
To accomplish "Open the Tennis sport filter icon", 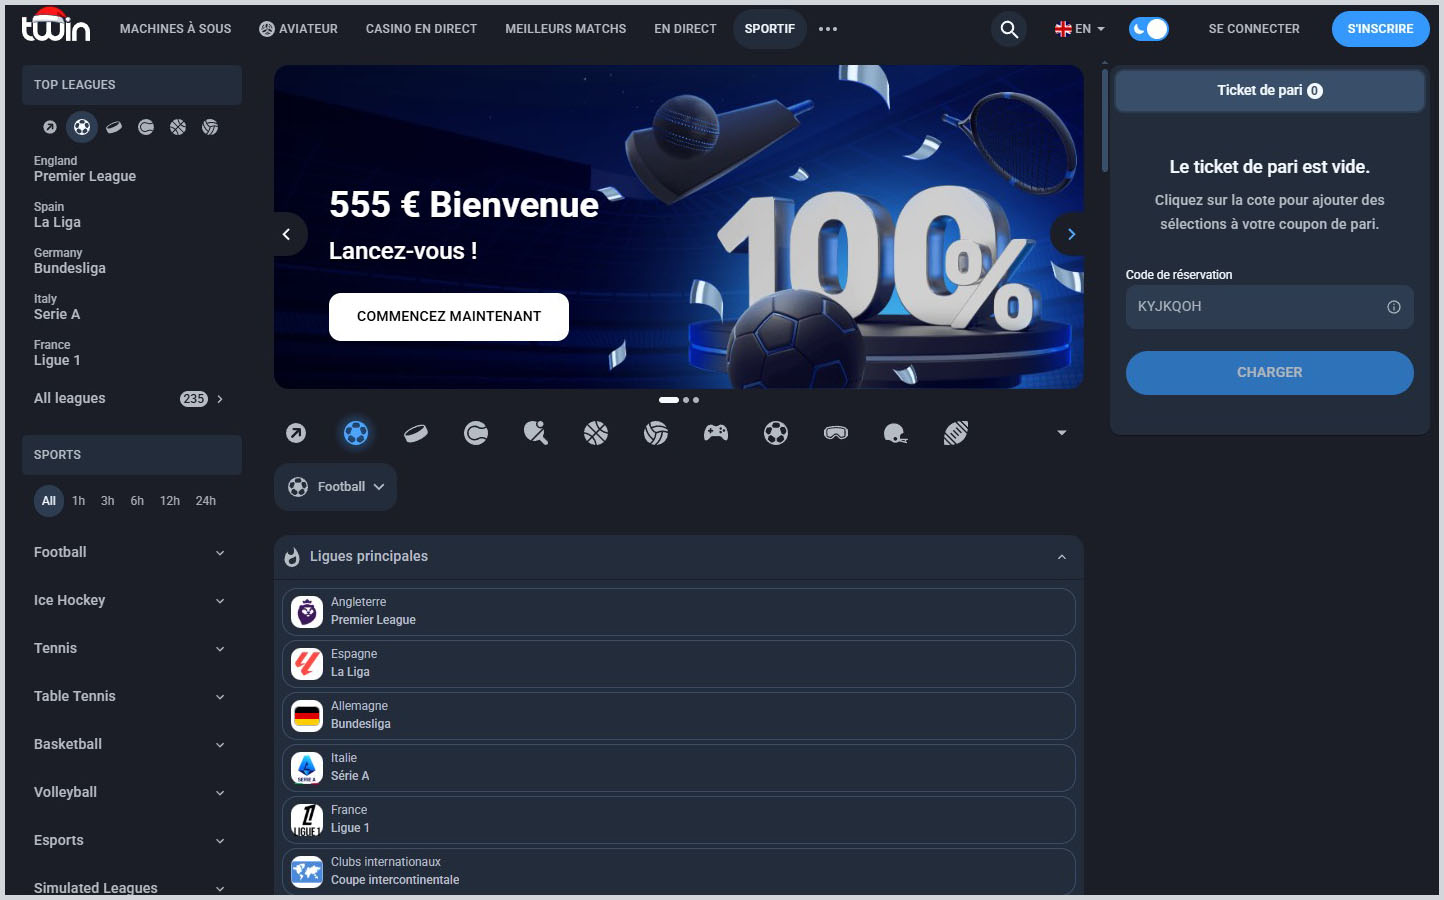I will point(476,432).
